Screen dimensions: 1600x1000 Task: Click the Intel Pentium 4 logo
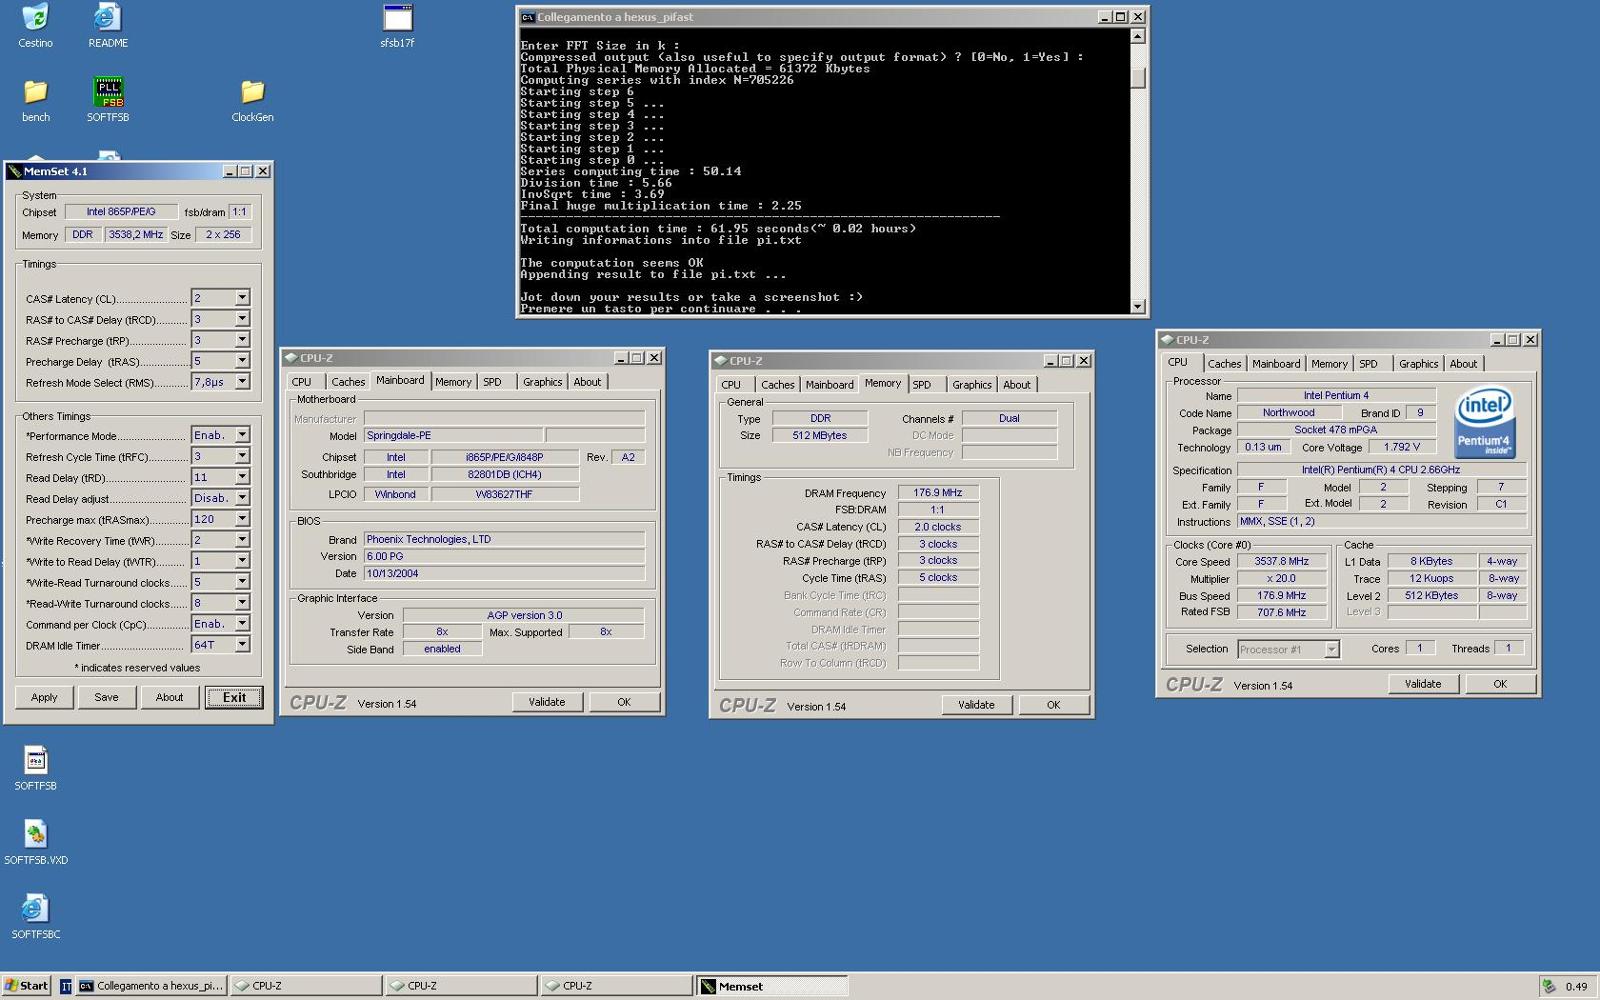coord(1484,423)
